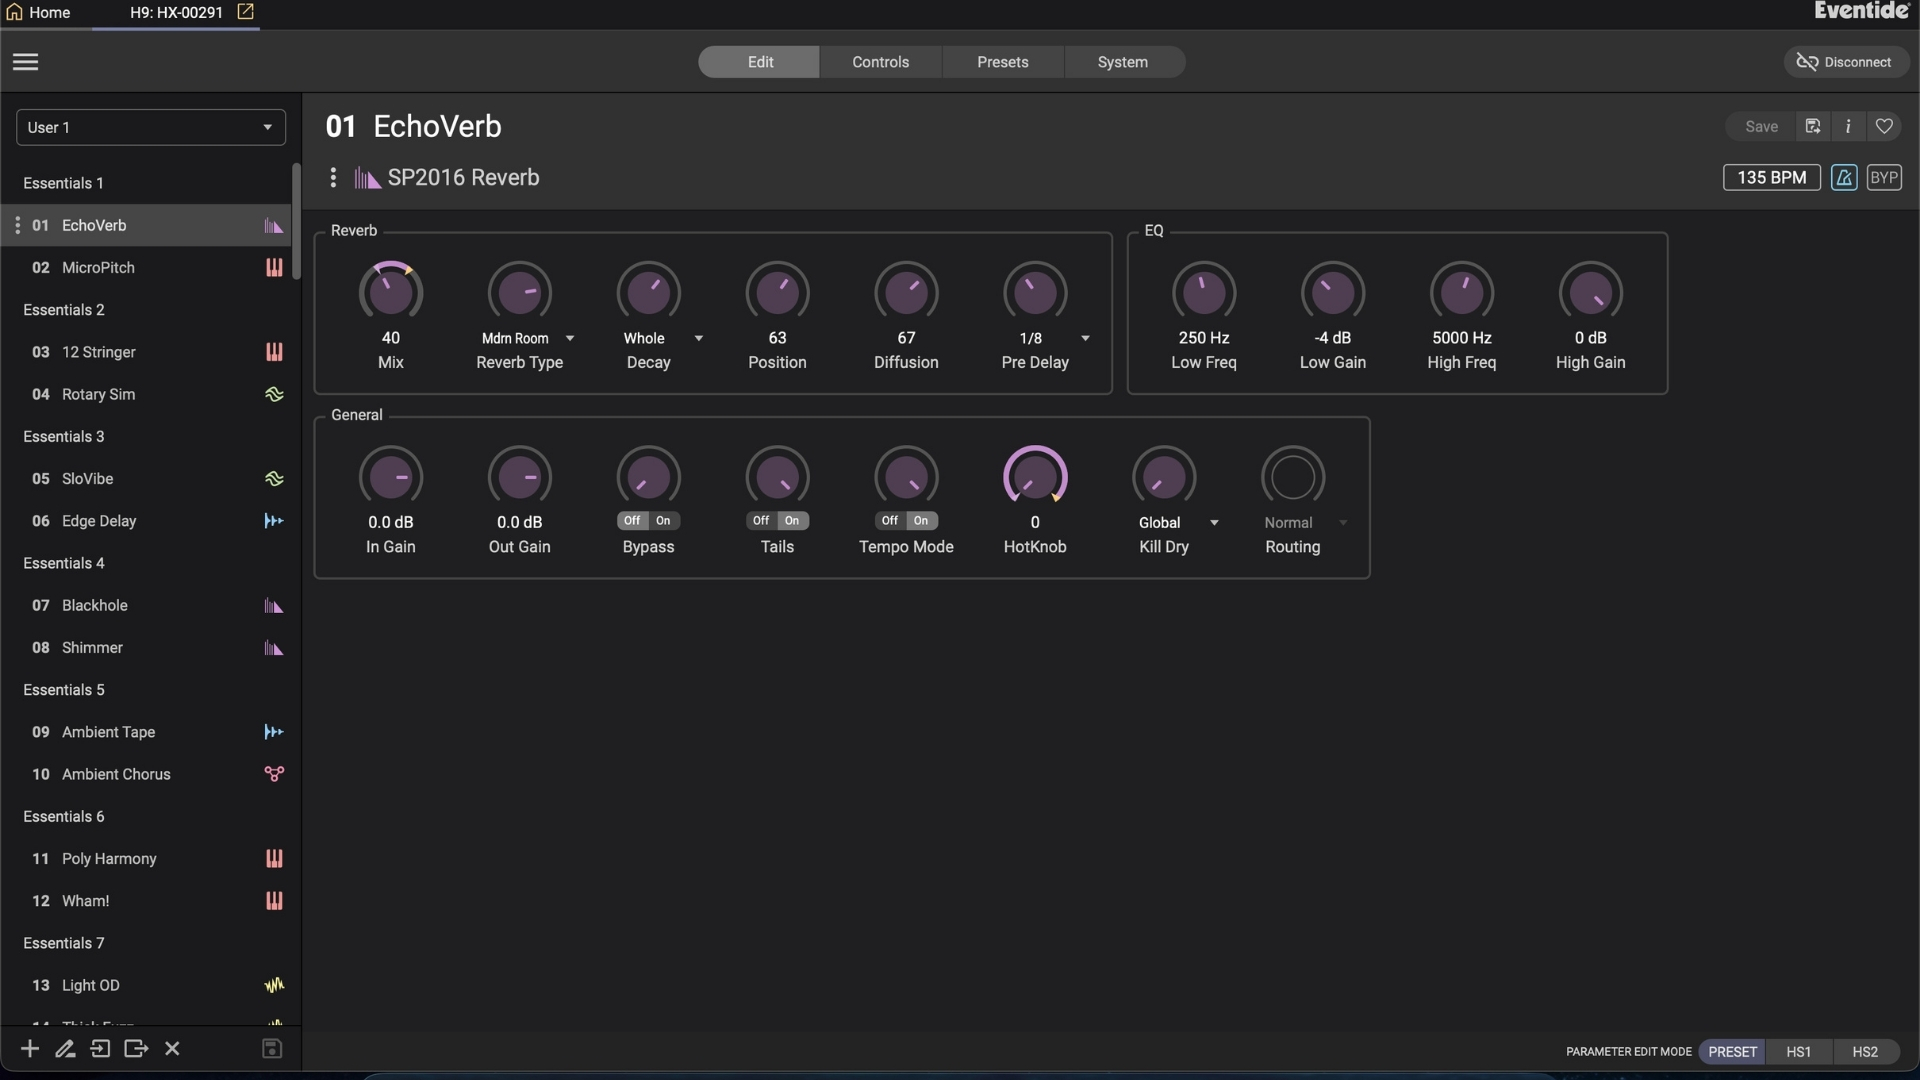Click the HotKnob knob
The image size is (1920, 1080).
tap(1035, 477)
